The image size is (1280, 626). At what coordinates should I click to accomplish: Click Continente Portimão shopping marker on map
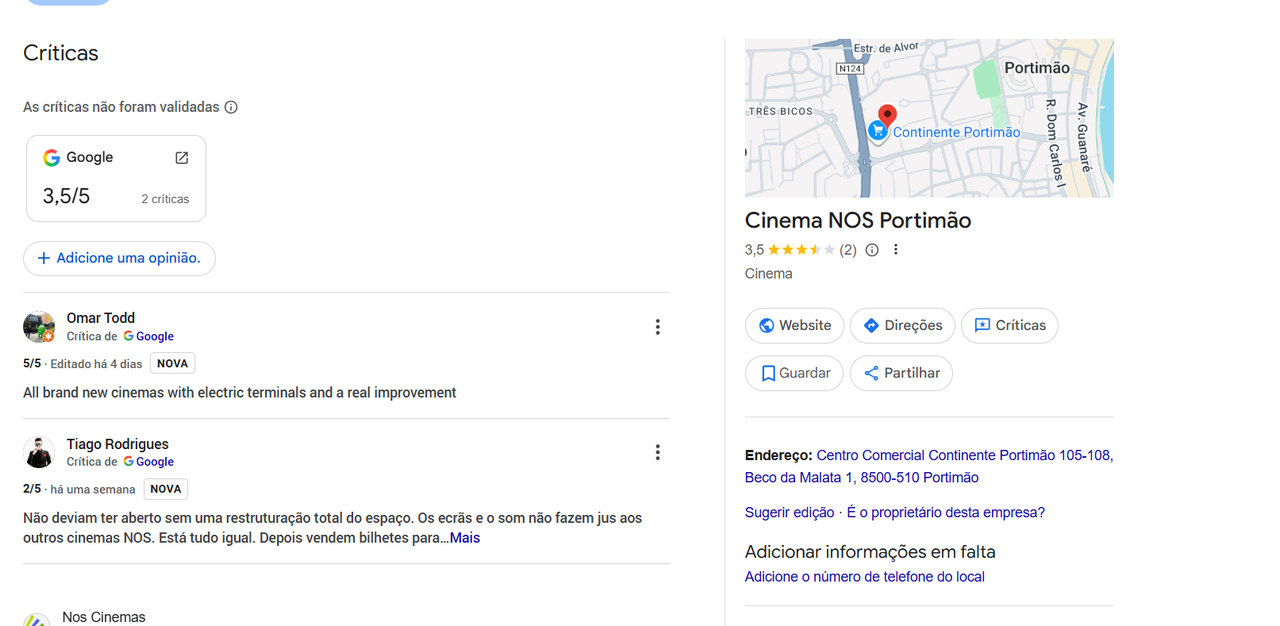click(x=878, y=131)
